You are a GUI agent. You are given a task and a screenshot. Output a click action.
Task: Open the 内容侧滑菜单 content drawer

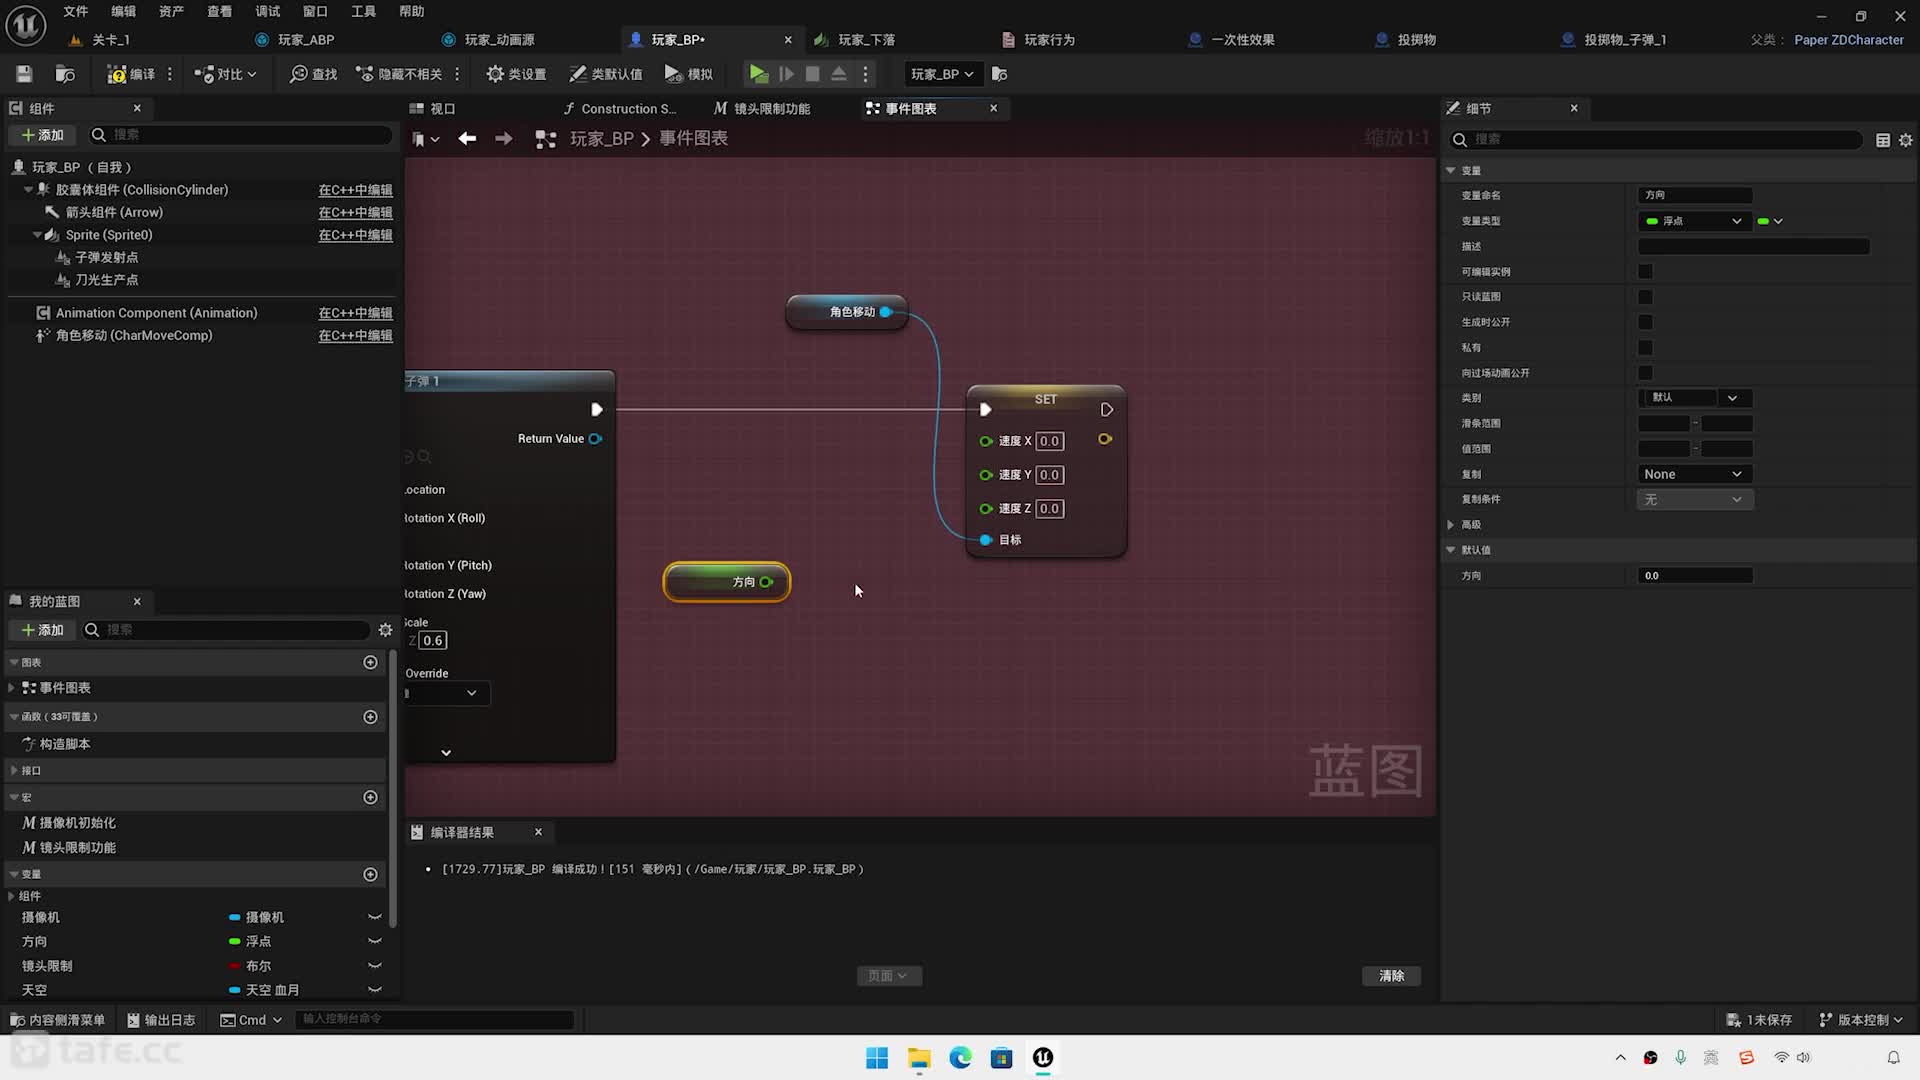(x=58, y=1020)
